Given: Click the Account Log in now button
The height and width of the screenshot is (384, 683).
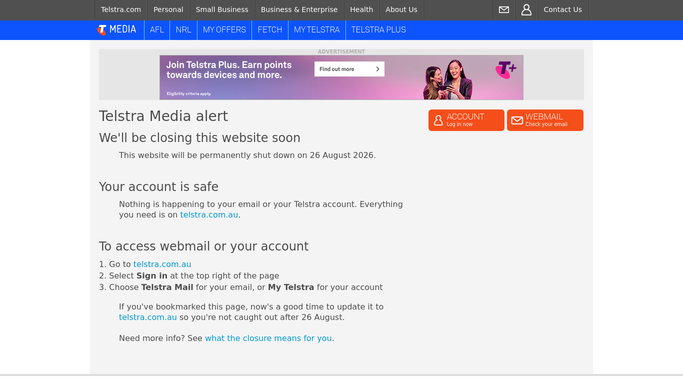Looking at the screenshot, I should pyautogui.click(x=466, y=120).
